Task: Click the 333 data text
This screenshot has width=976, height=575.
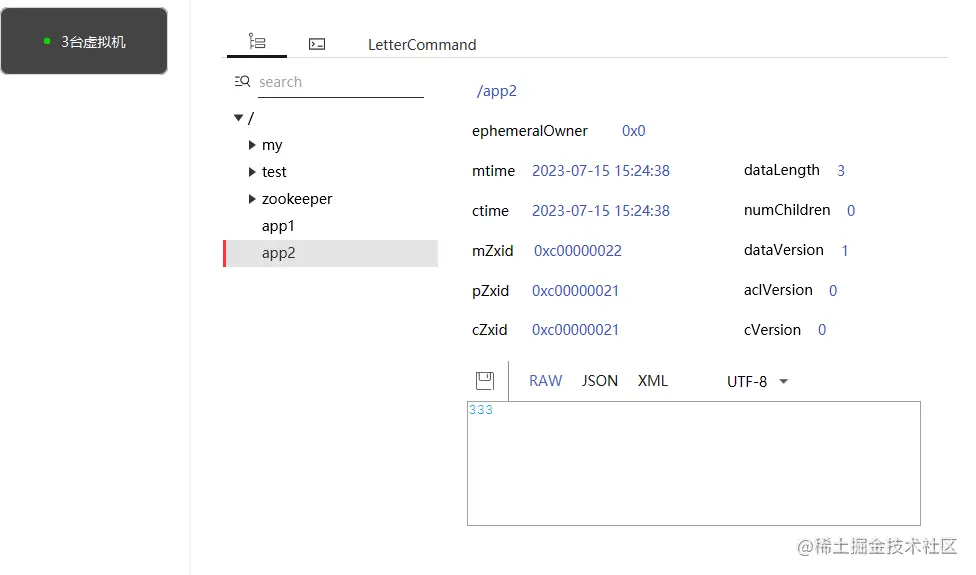Action: tap(481, 409)
